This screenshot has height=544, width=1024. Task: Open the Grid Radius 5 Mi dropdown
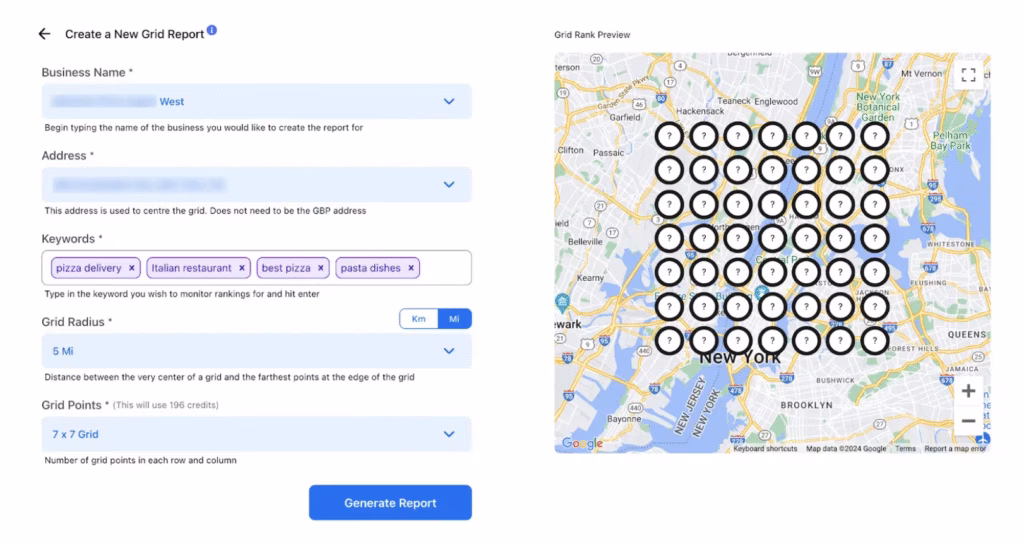click(x=449, y=351)
